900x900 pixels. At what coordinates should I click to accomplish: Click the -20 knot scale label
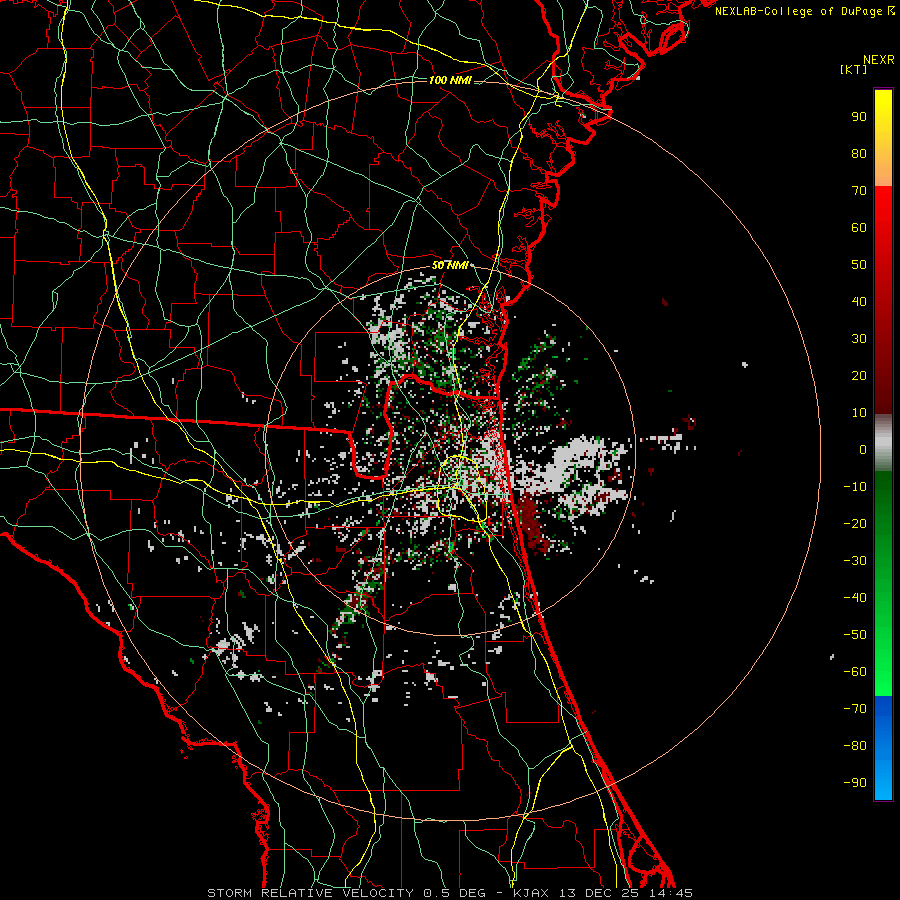pyautogui.click(x=855, y=523)
